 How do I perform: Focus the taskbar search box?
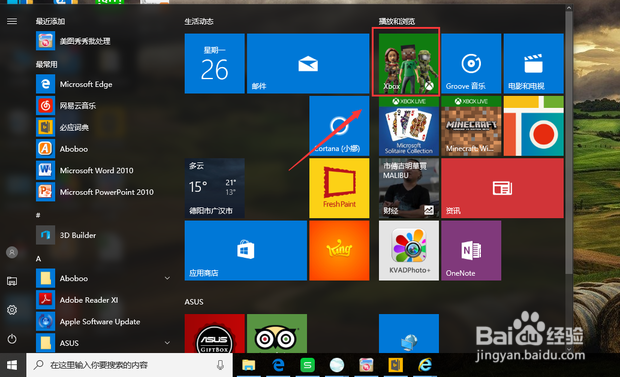tap(130, 365)
